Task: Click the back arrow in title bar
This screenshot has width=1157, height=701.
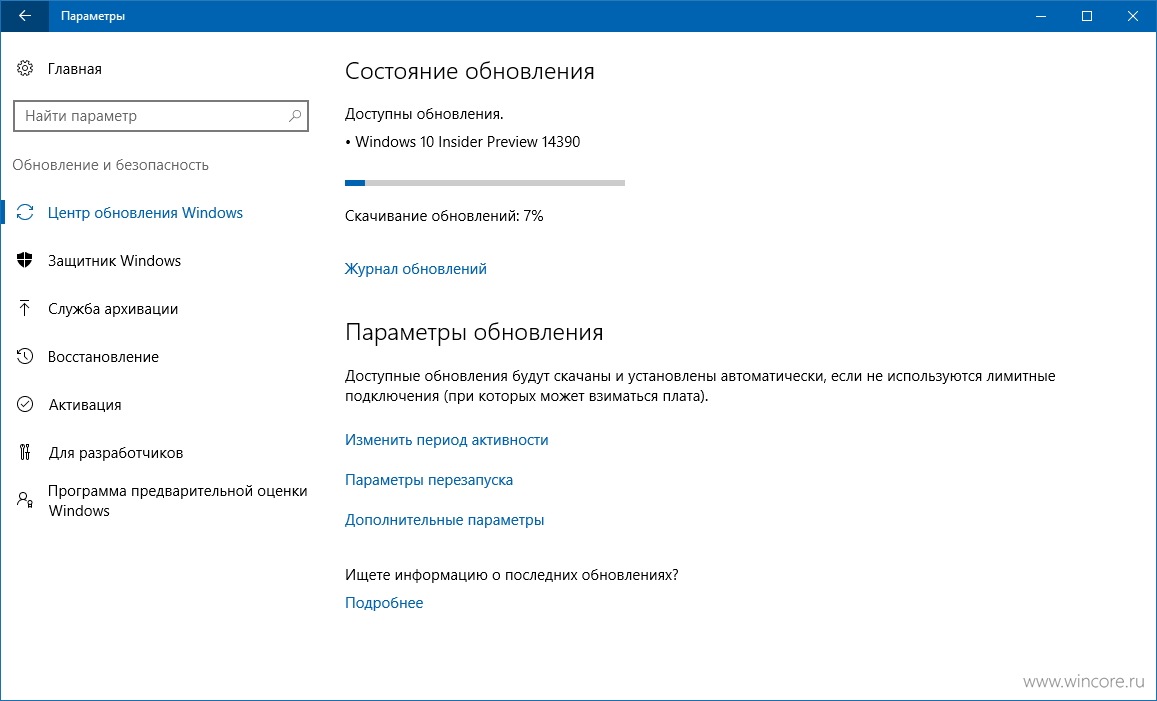Action: tap(24, 15)
